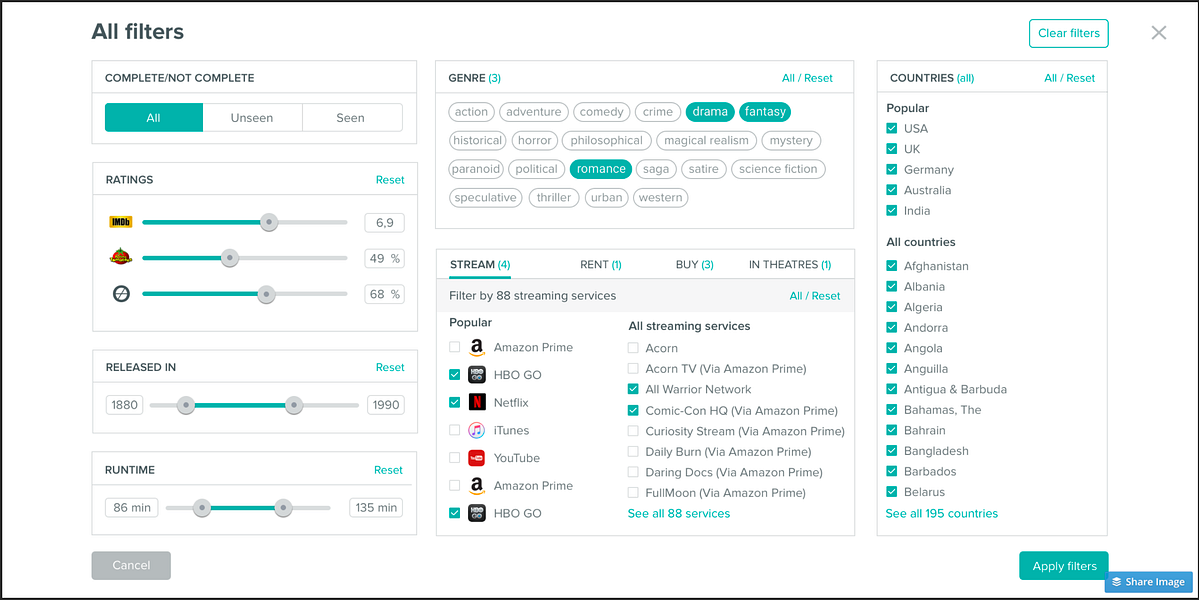Reset the Ratings section
The image size is (1199, 600).
coord(390,180)
